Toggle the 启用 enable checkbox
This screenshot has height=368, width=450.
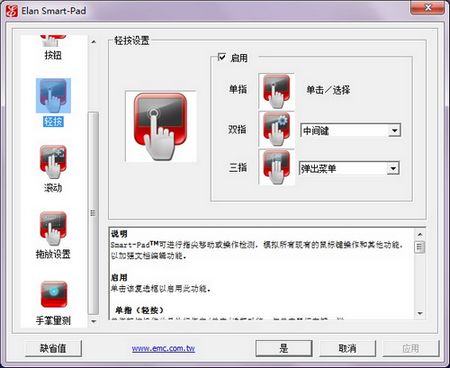[x=222, y=57]
